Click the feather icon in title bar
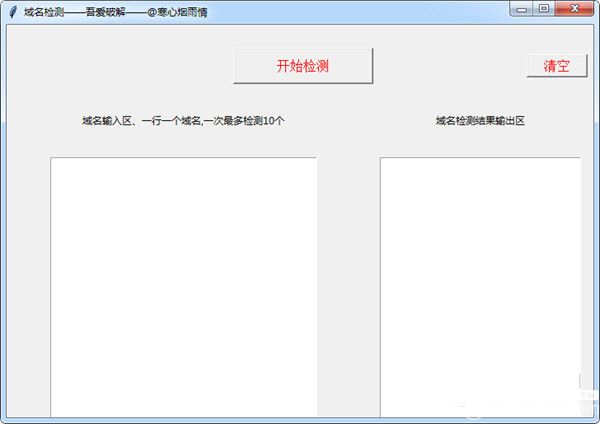The height and width of the screenshot is (424, 600). tap(13, 12)
